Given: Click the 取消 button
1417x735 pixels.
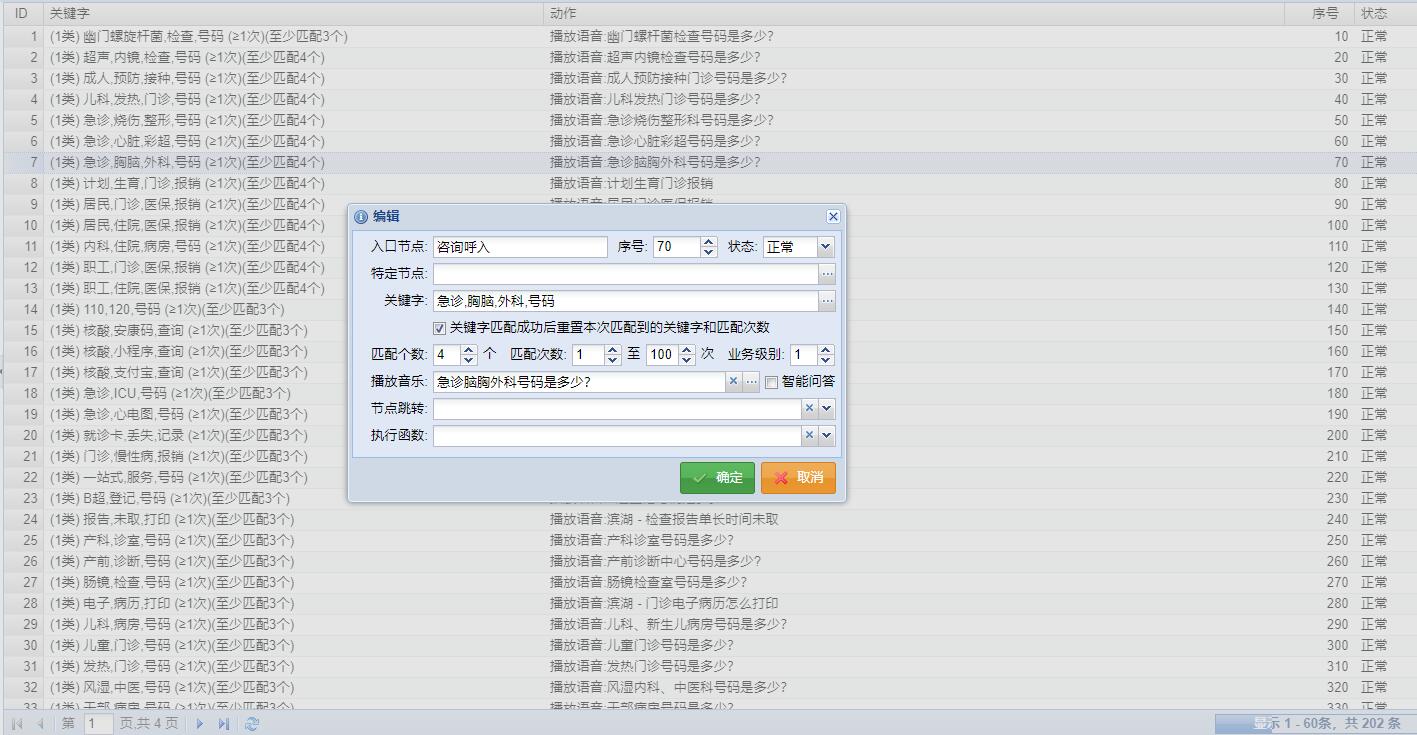Looking at the screenshot, I should pyautogui.click(x=798, y=478).
